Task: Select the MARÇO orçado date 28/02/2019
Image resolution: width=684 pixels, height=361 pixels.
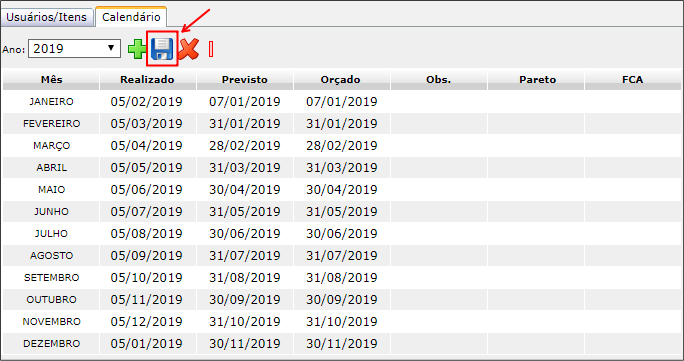Action: point(342,146)
